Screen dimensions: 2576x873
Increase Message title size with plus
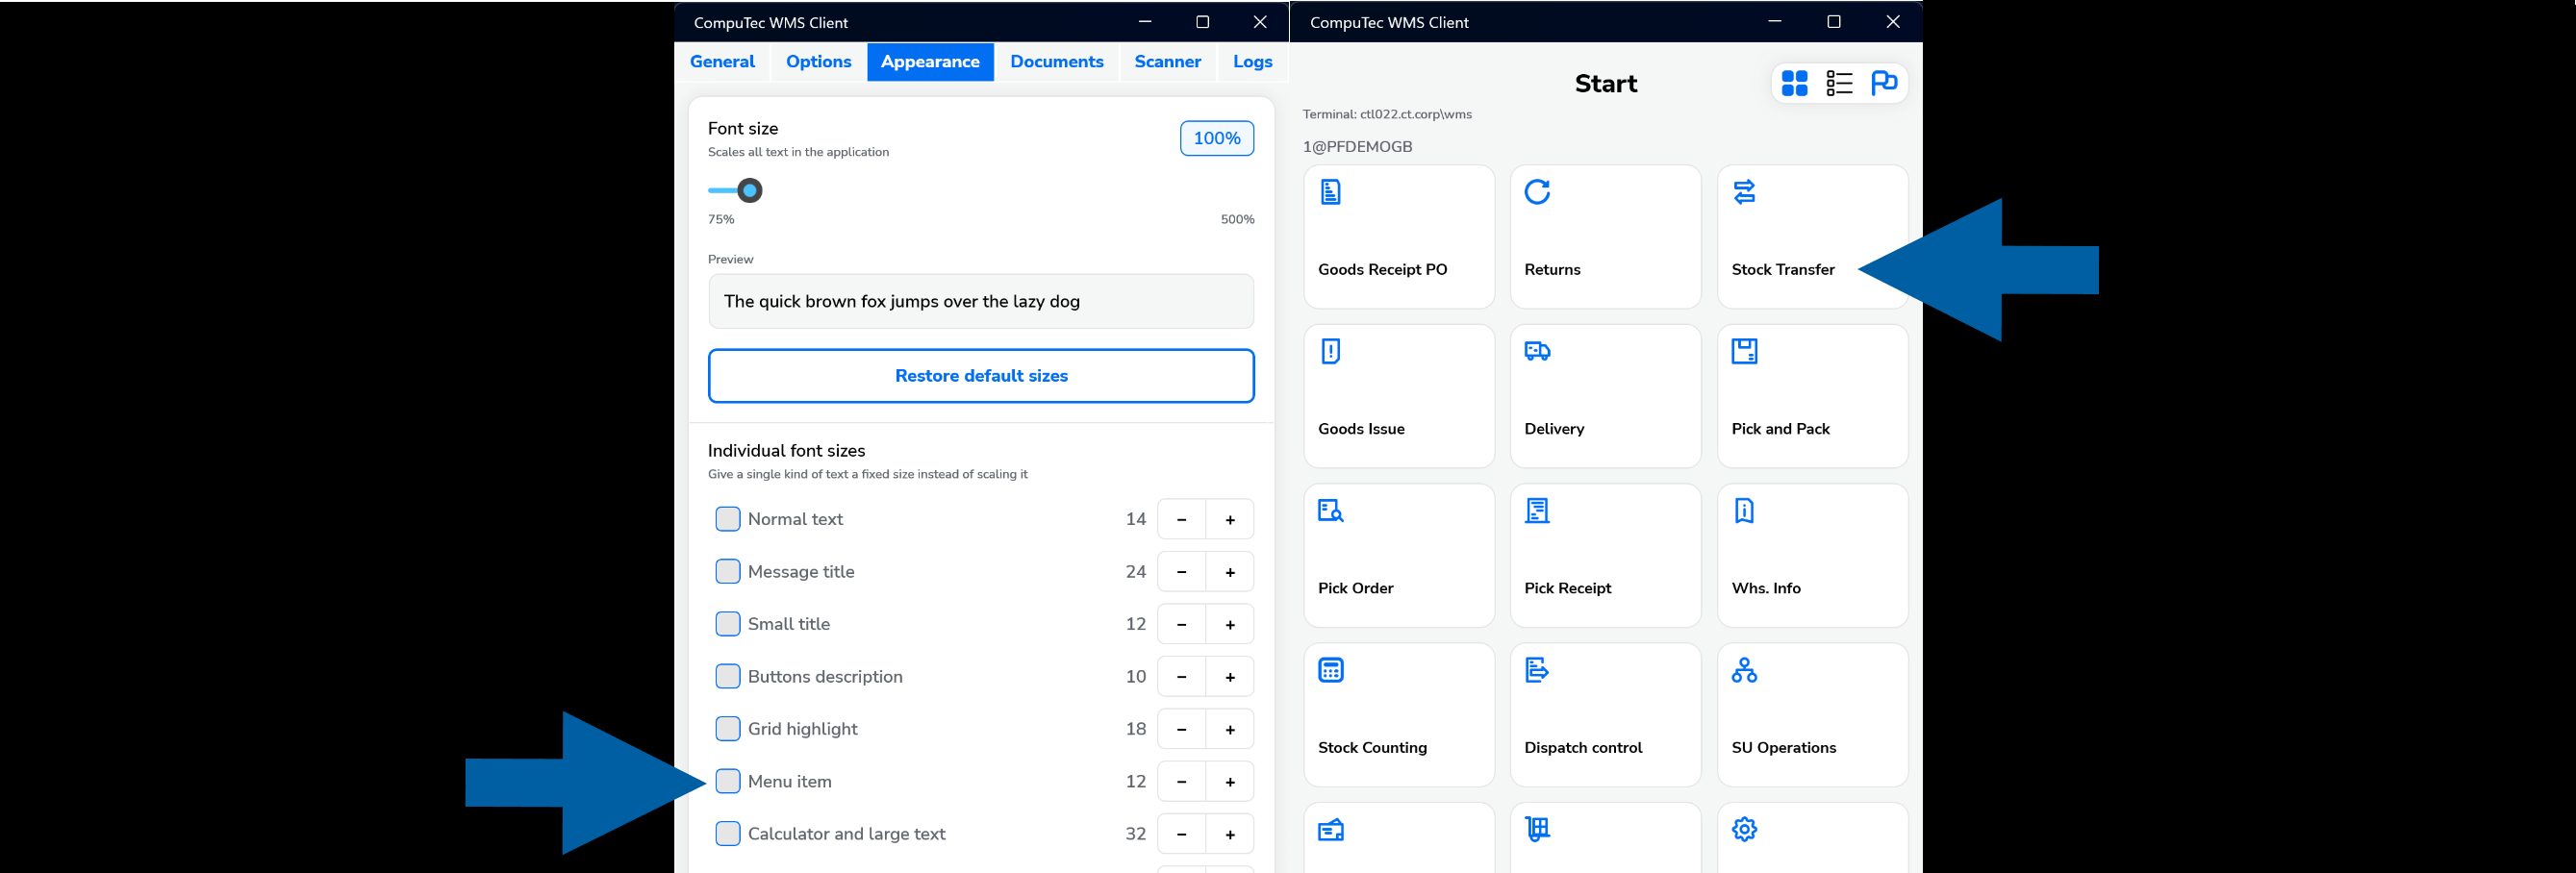coord(1230,572)
